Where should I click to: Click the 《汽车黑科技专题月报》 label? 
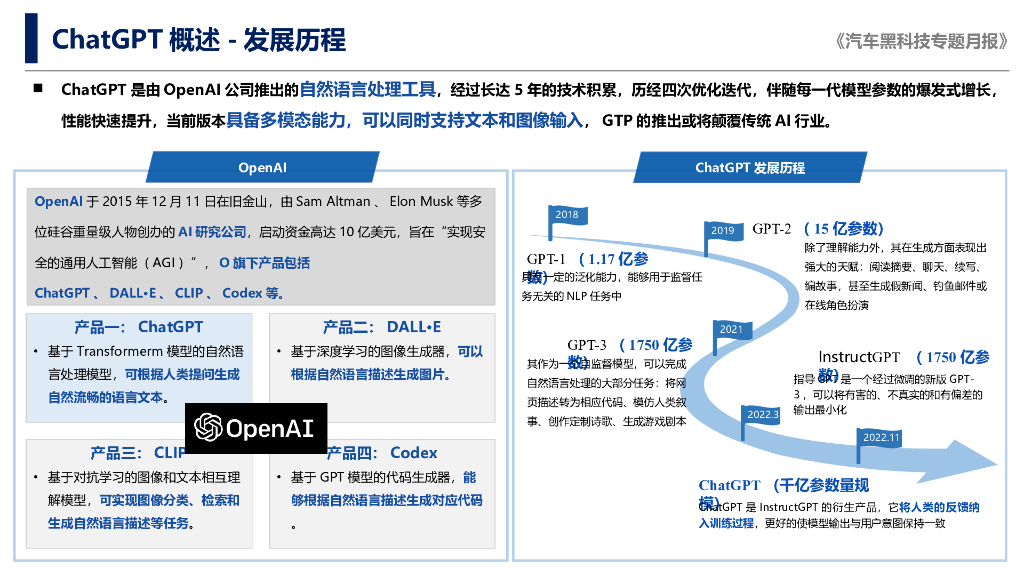pyautogui.click(x=921, y=41)
